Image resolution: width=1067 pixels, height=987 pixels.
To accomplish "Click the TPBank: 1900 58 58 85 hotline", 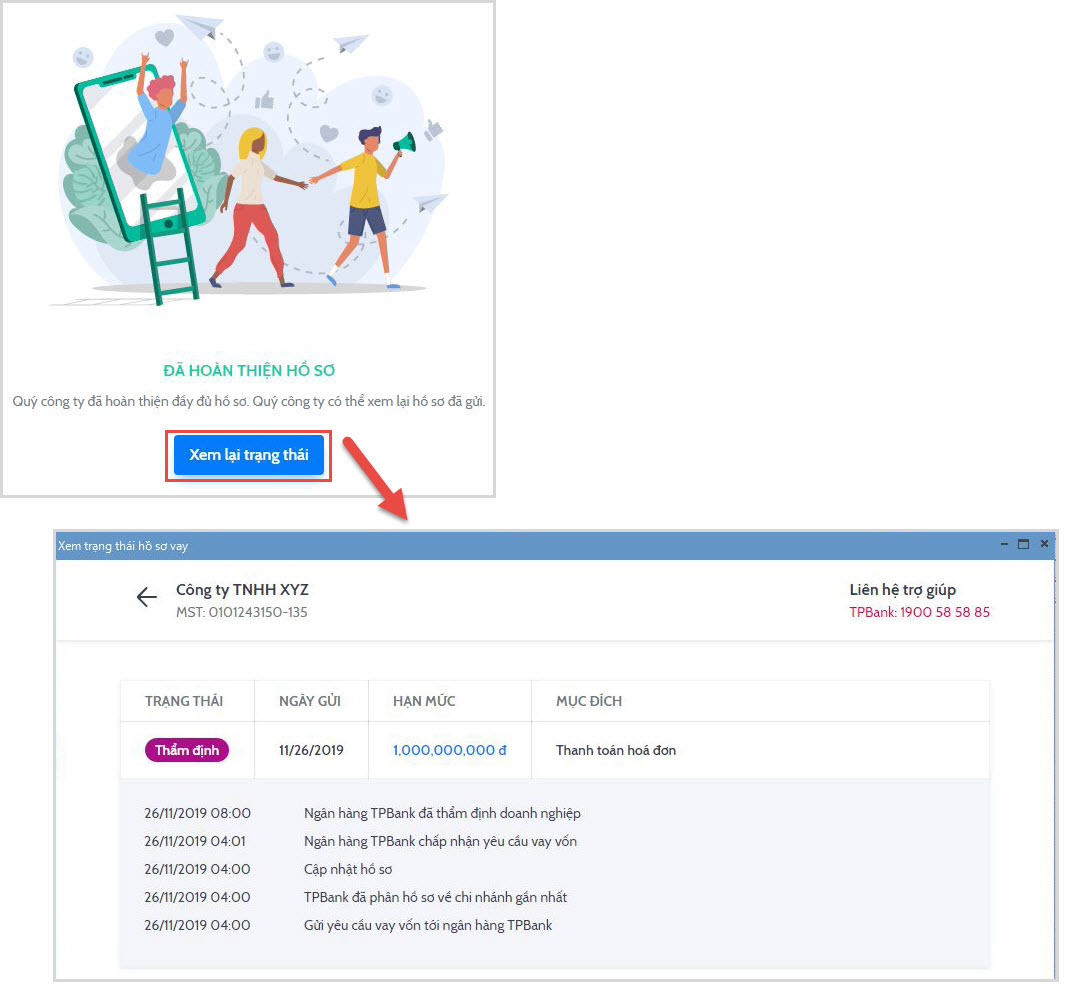I will tap(919, 612).
